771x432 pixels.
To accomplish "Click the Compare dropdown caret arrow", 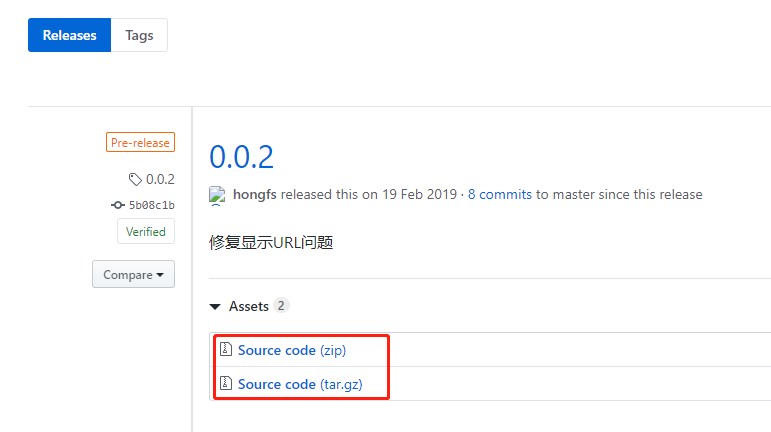I will click(x=160, y=275).
